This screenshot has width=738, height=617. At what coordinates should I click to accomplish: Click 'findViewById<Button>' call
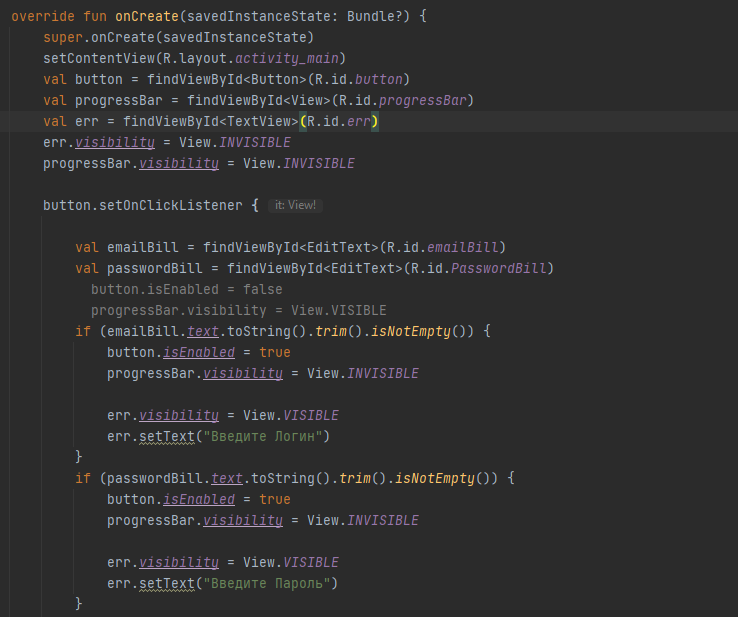point(227,80)
